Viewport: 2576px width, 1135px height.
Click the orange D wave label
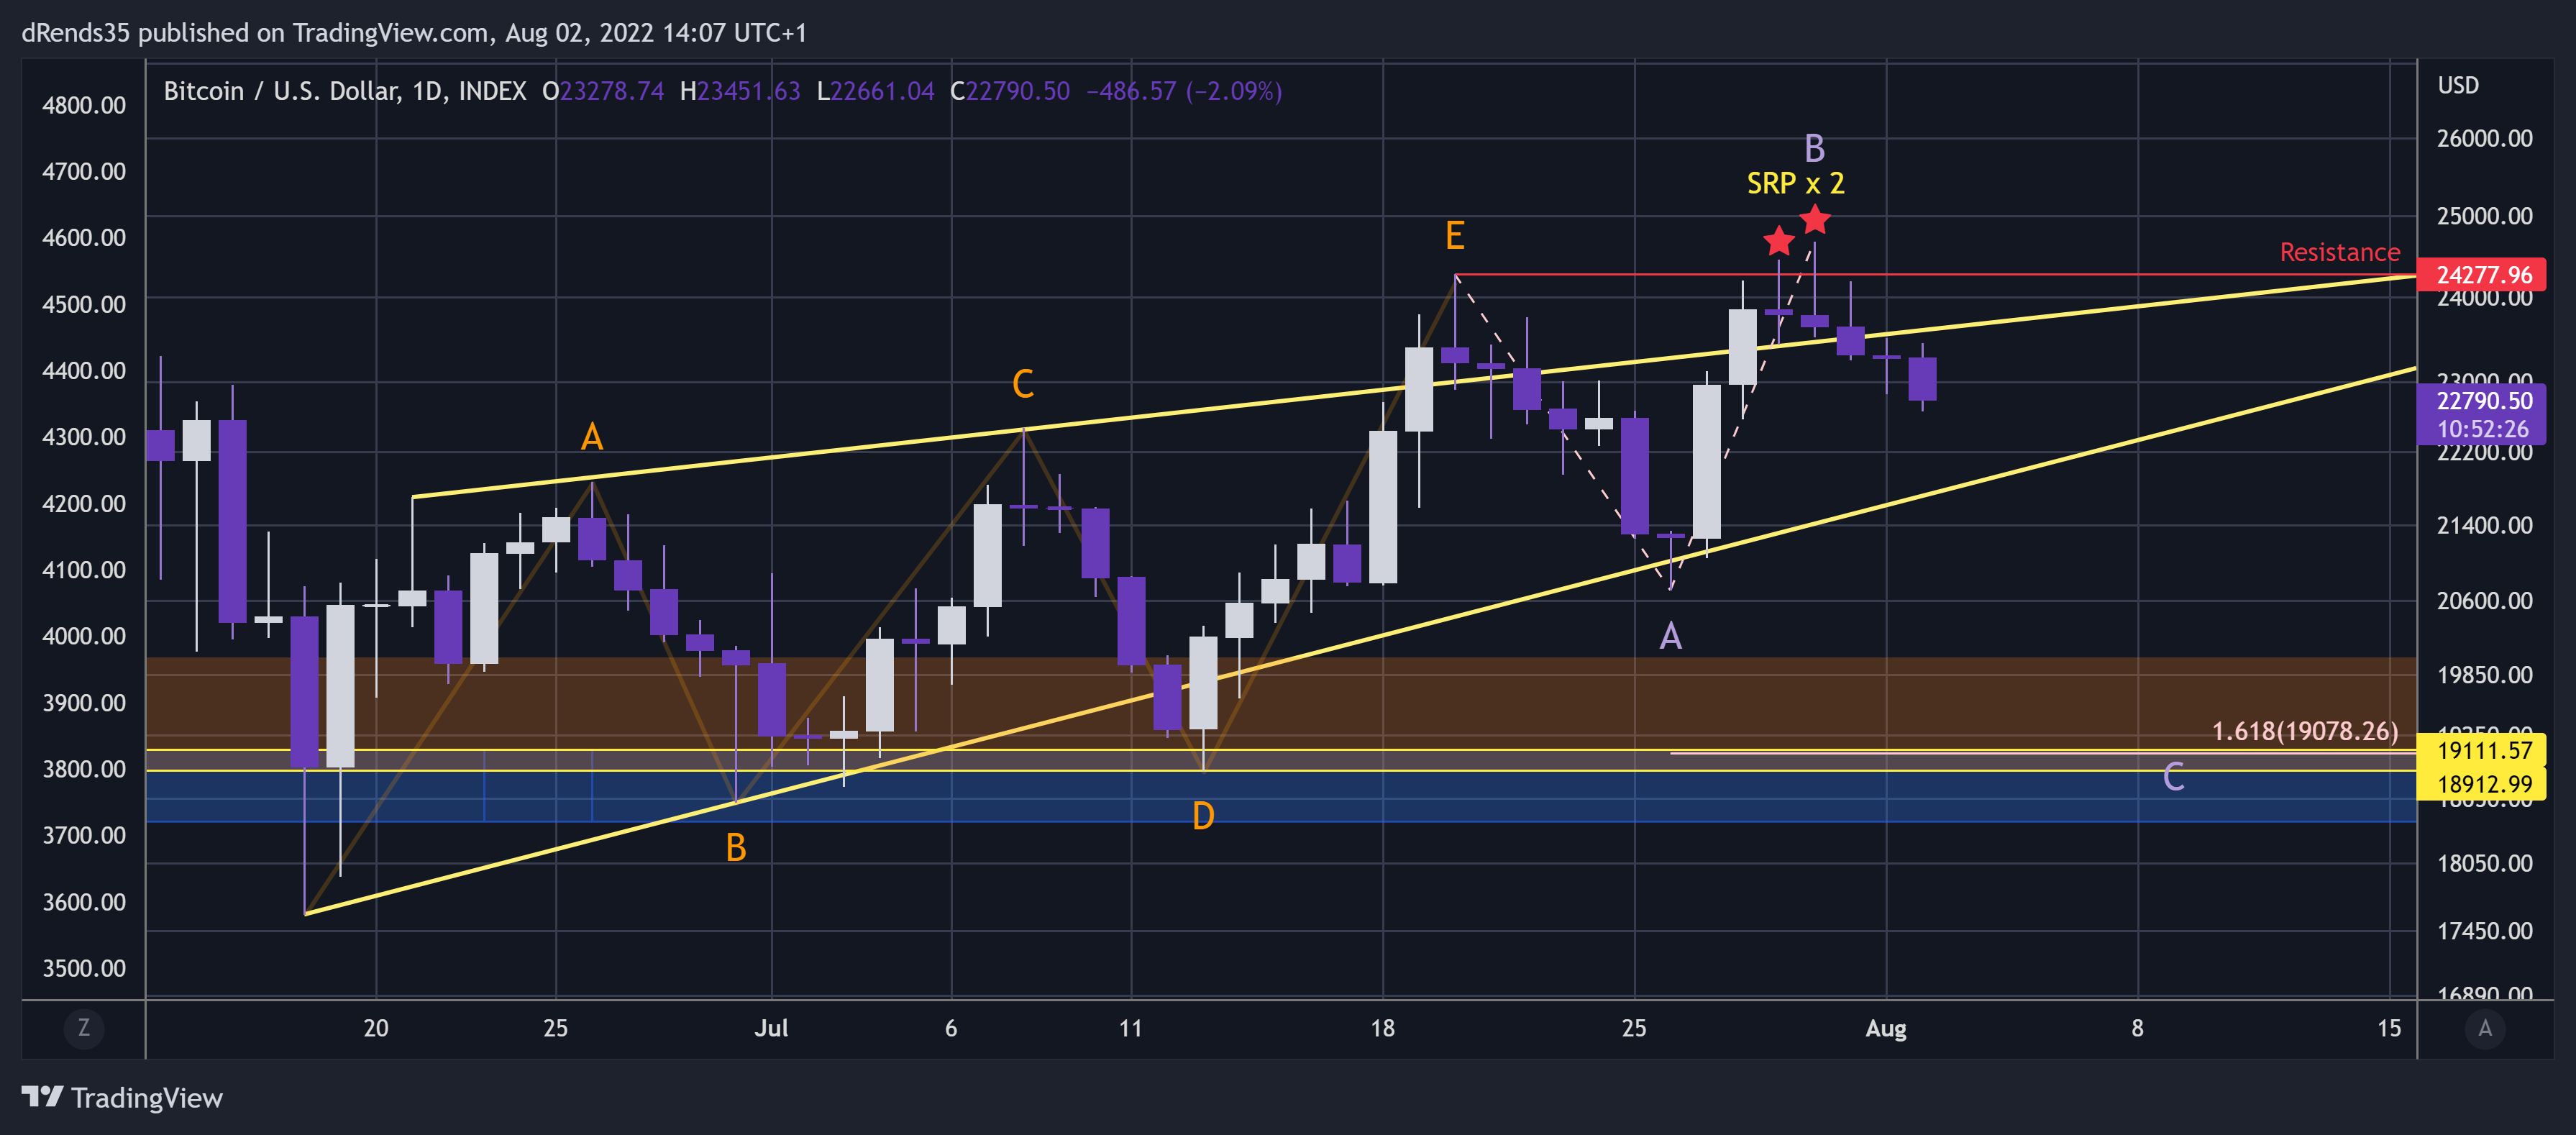click(1203, 816)
